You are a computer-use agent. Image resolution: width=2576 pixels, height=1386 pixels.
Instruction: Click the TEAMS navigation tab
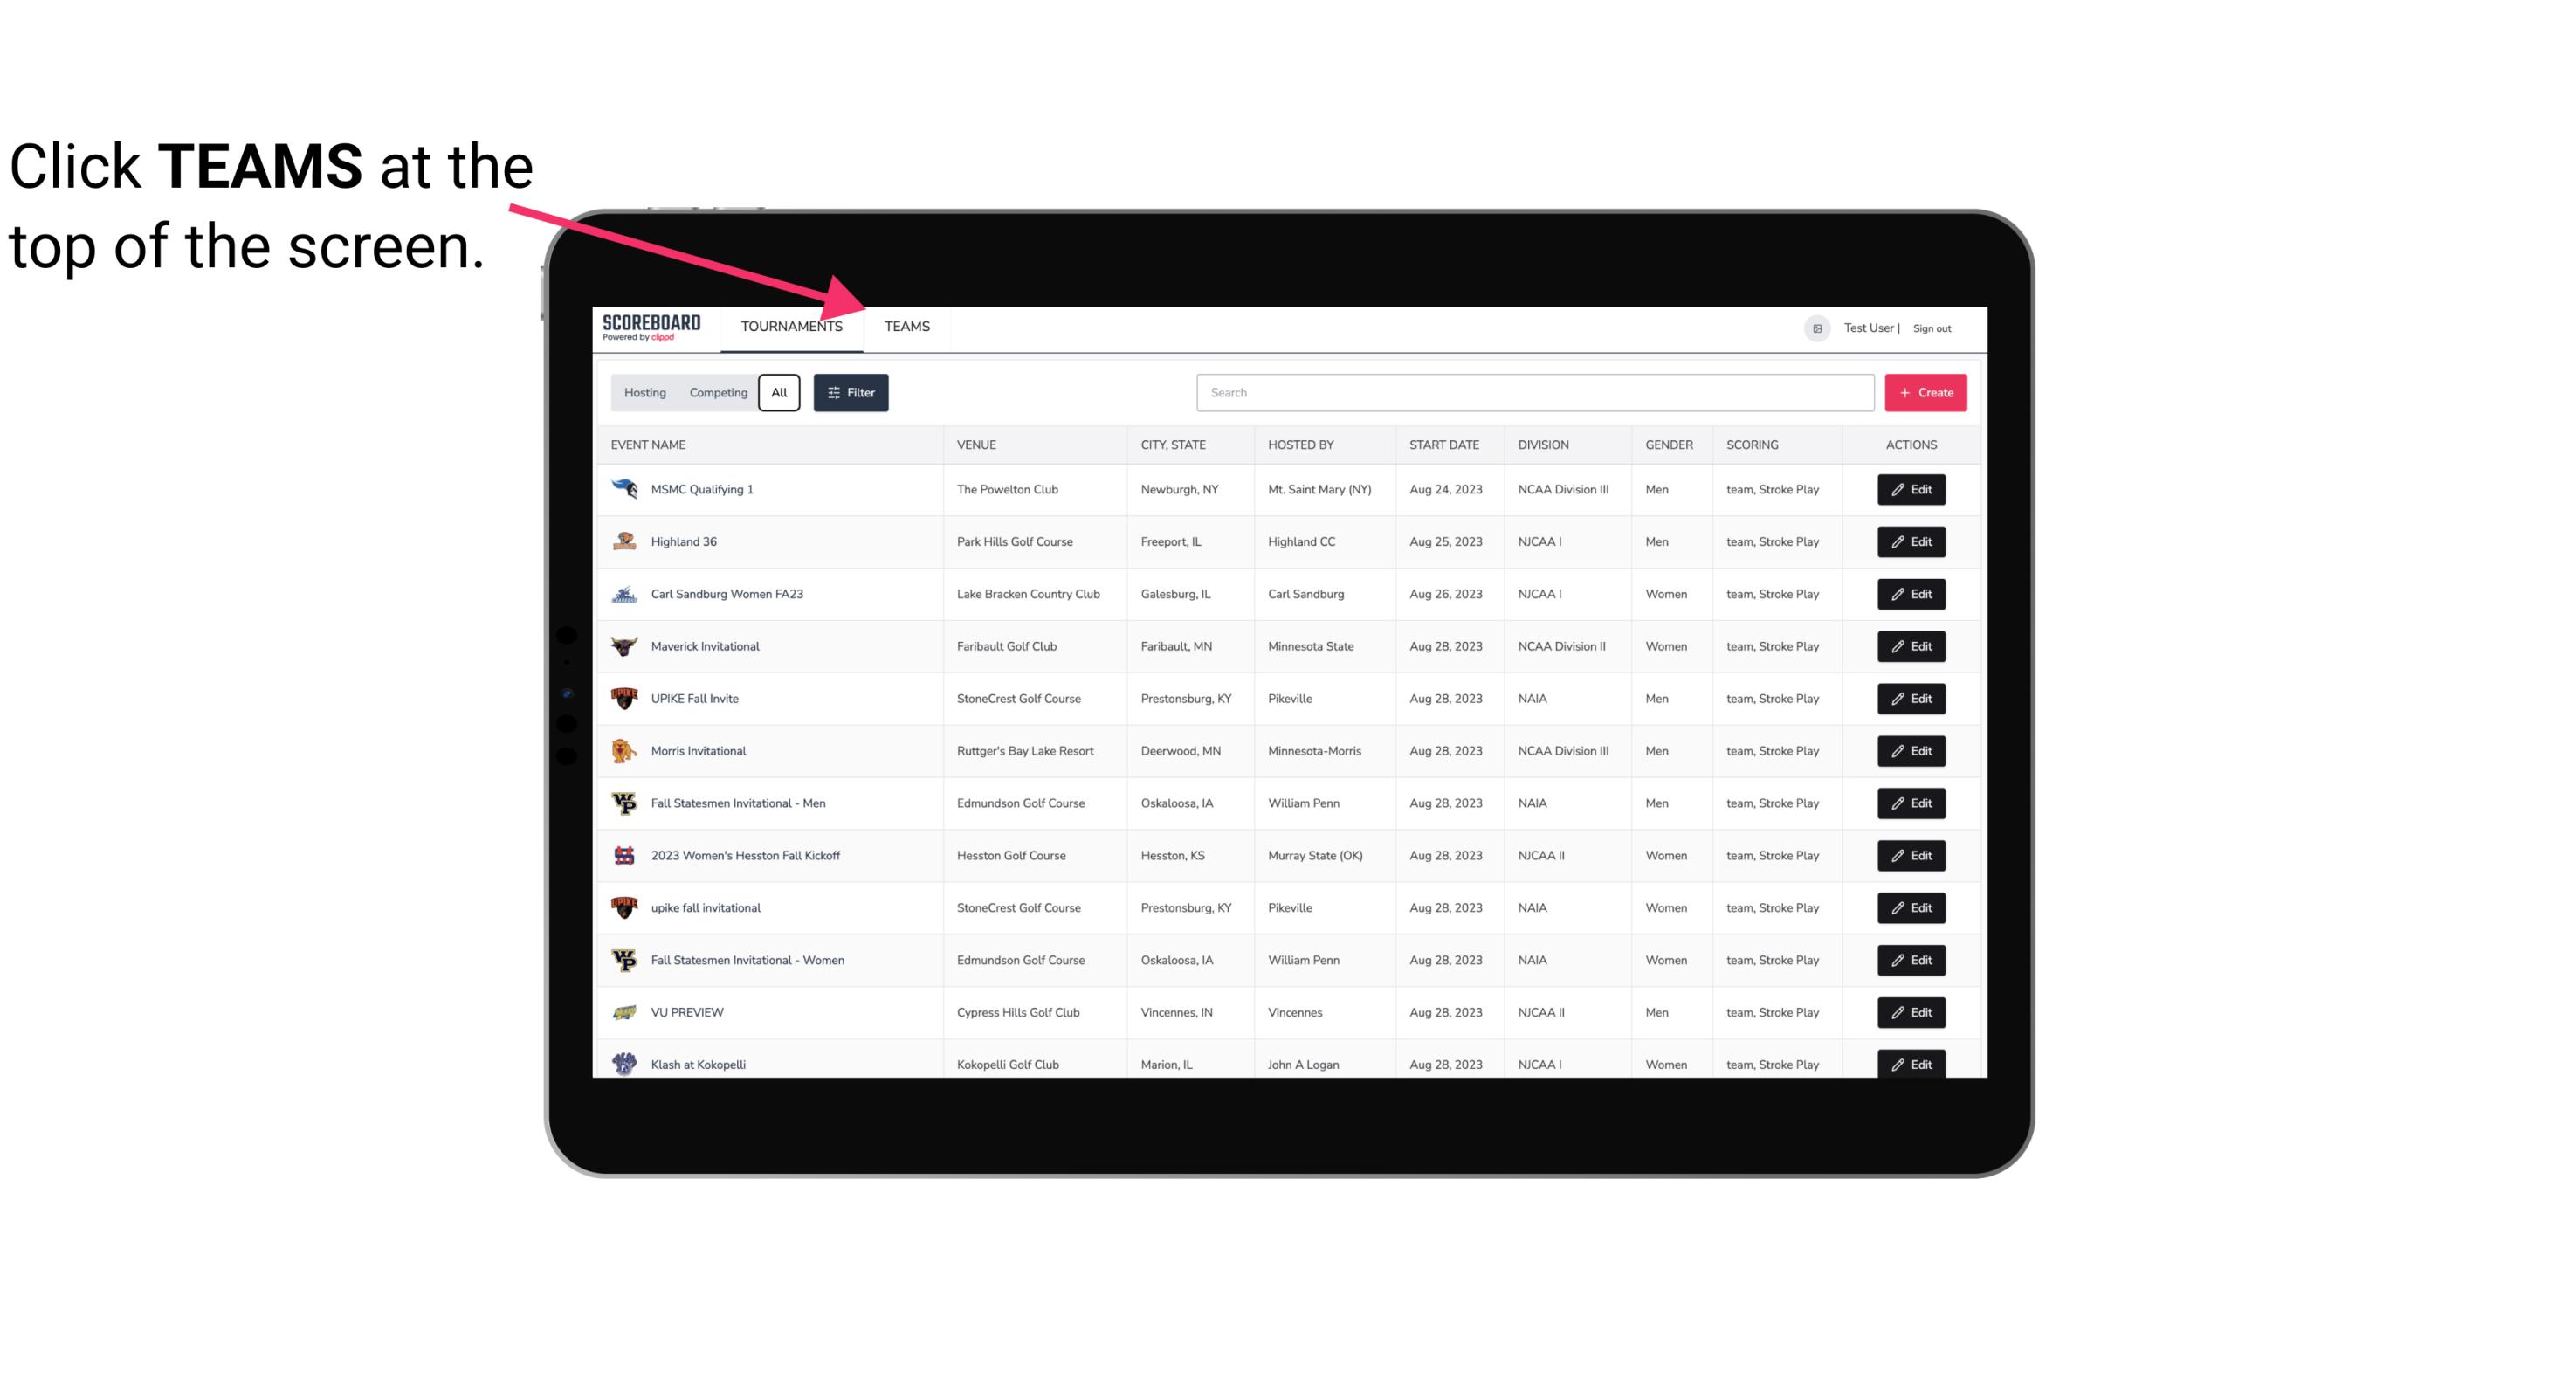[x=904, y=326]
